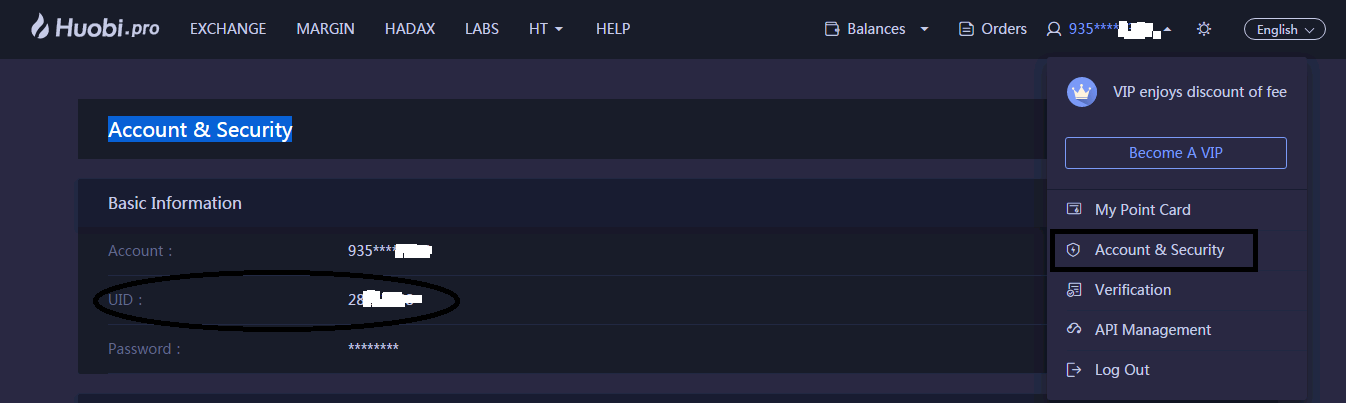Click the user profile icon

tap(1053, 29)
